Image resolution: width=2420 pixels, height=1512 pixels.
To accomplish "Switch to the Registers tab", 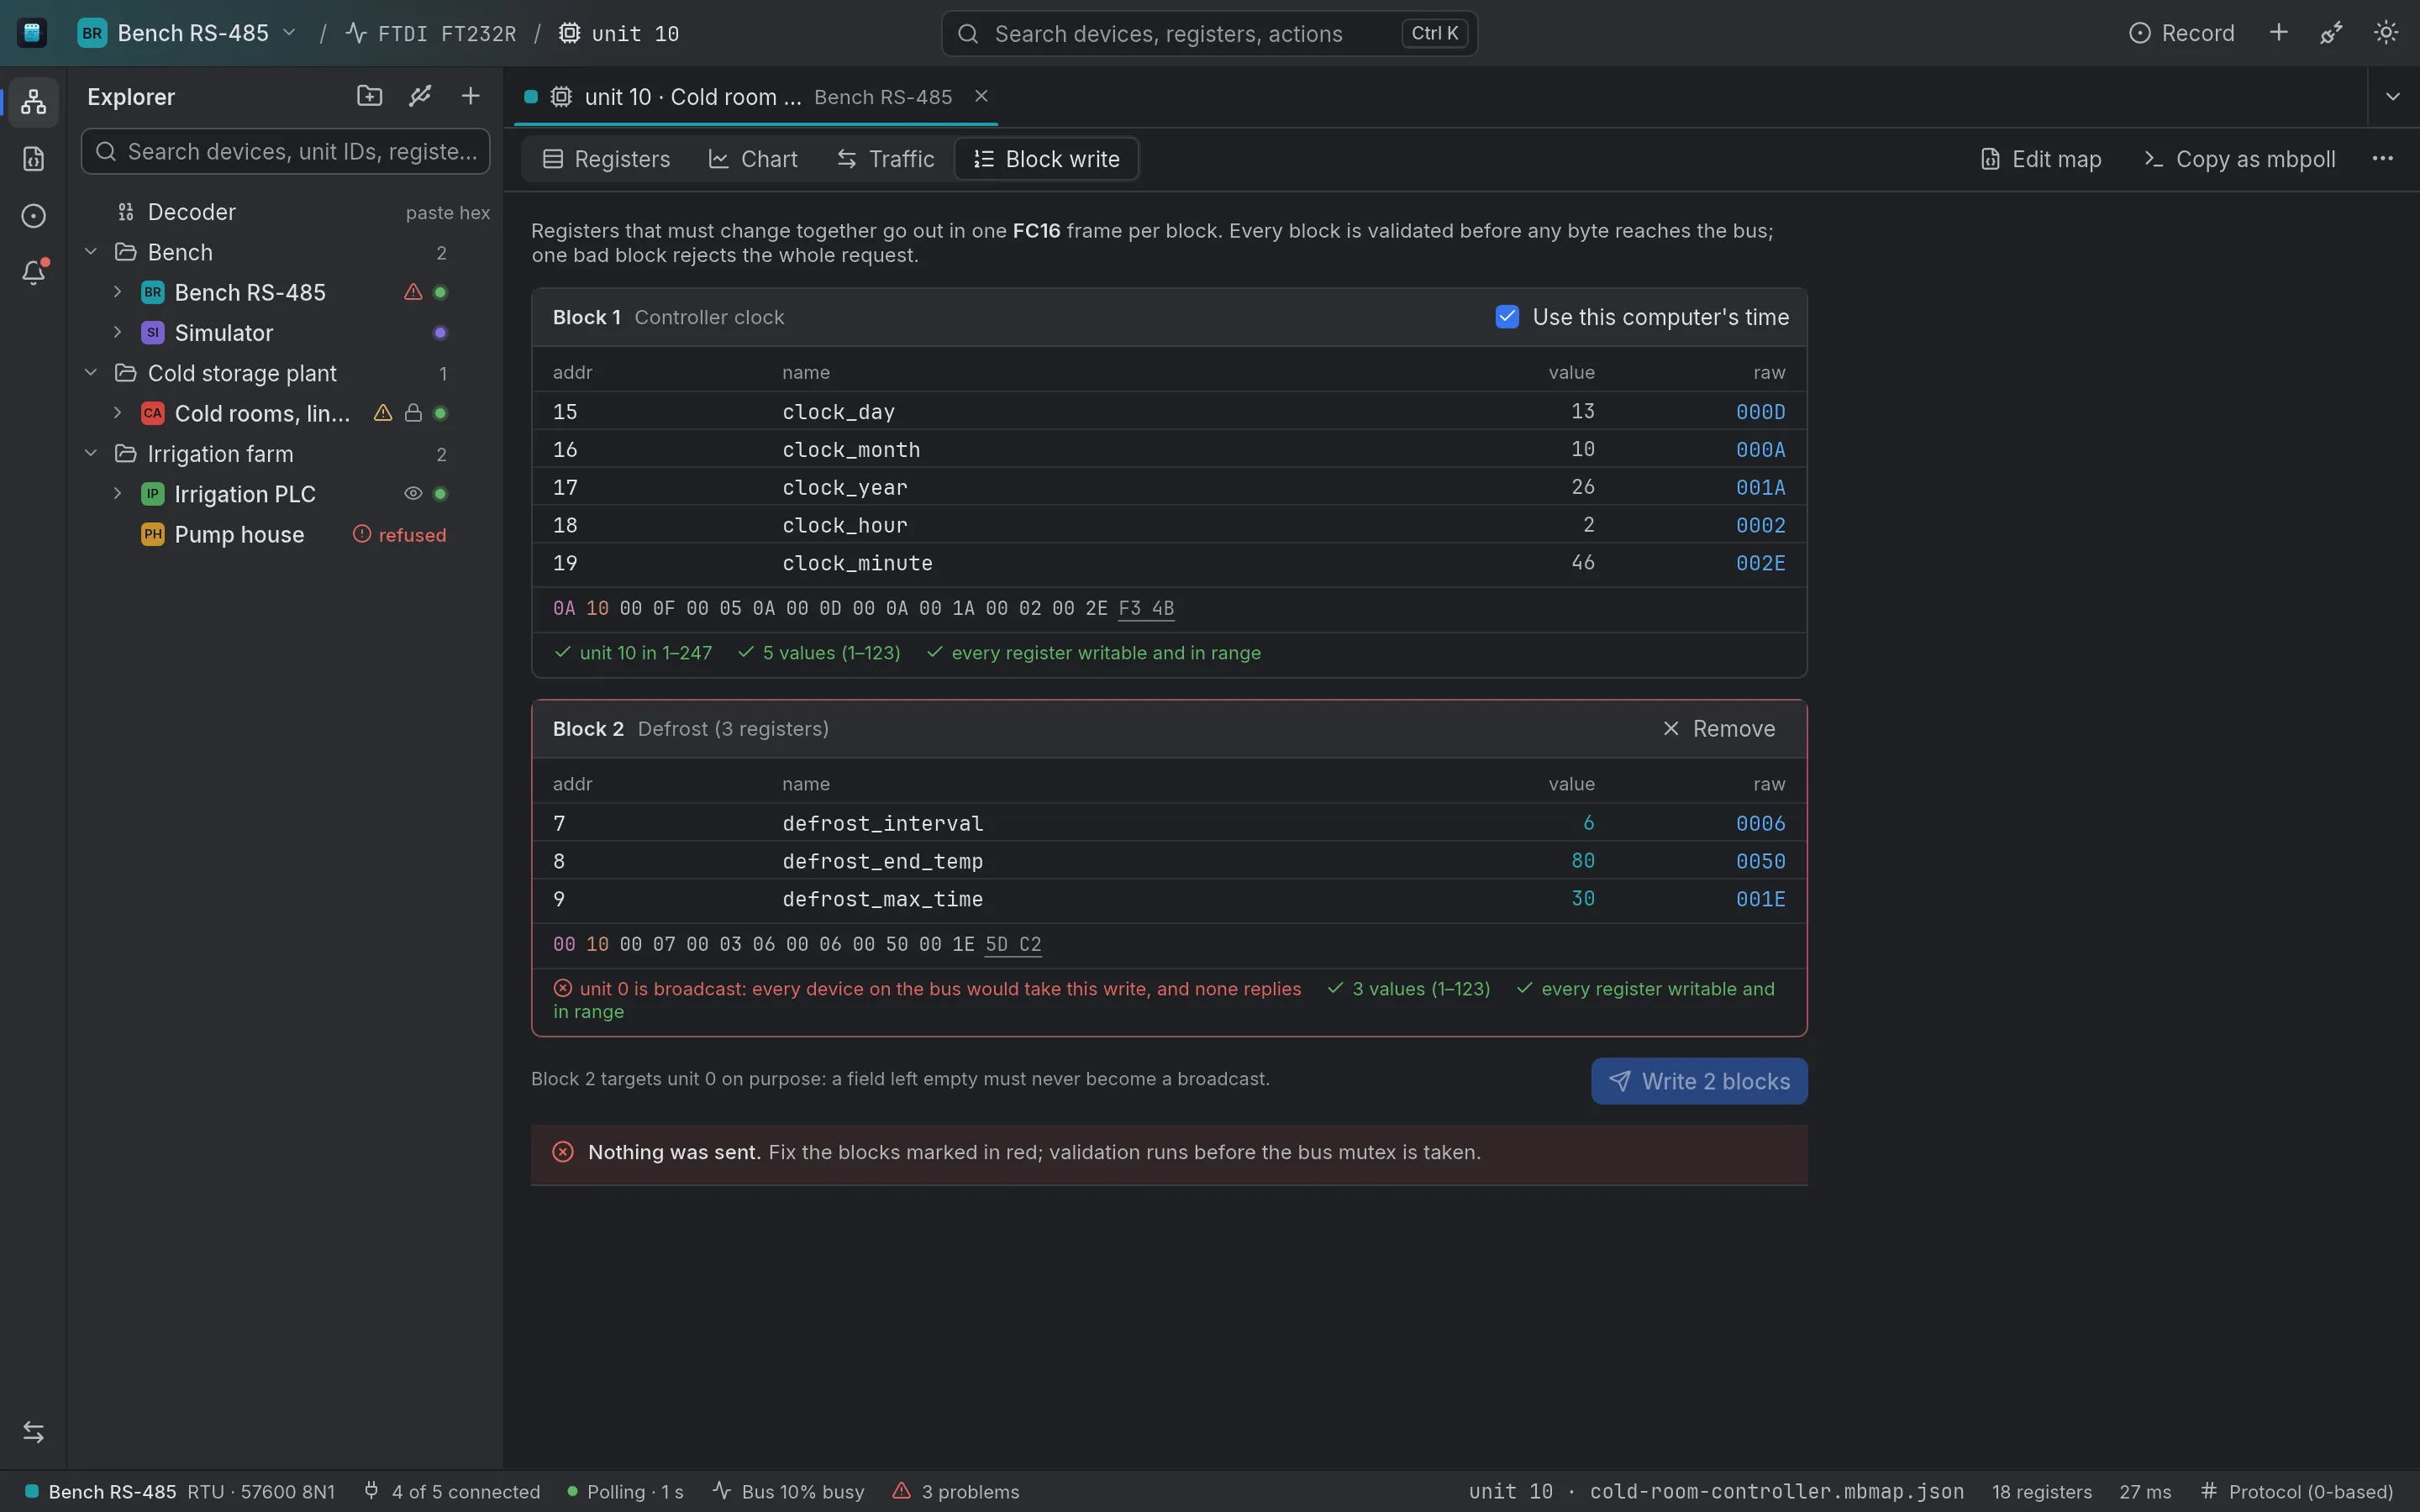I will click(x=606, y=159).
